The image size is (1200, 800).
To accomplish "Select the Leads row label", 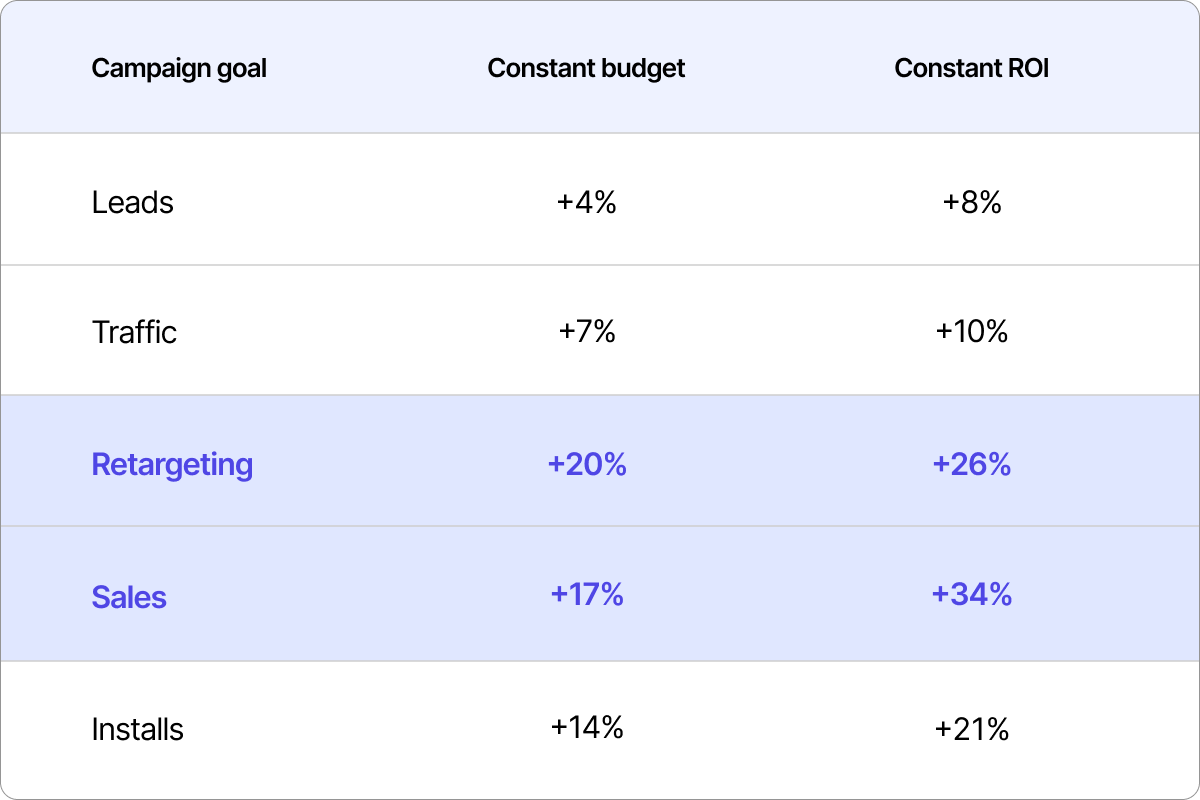I will pos(132,203).
